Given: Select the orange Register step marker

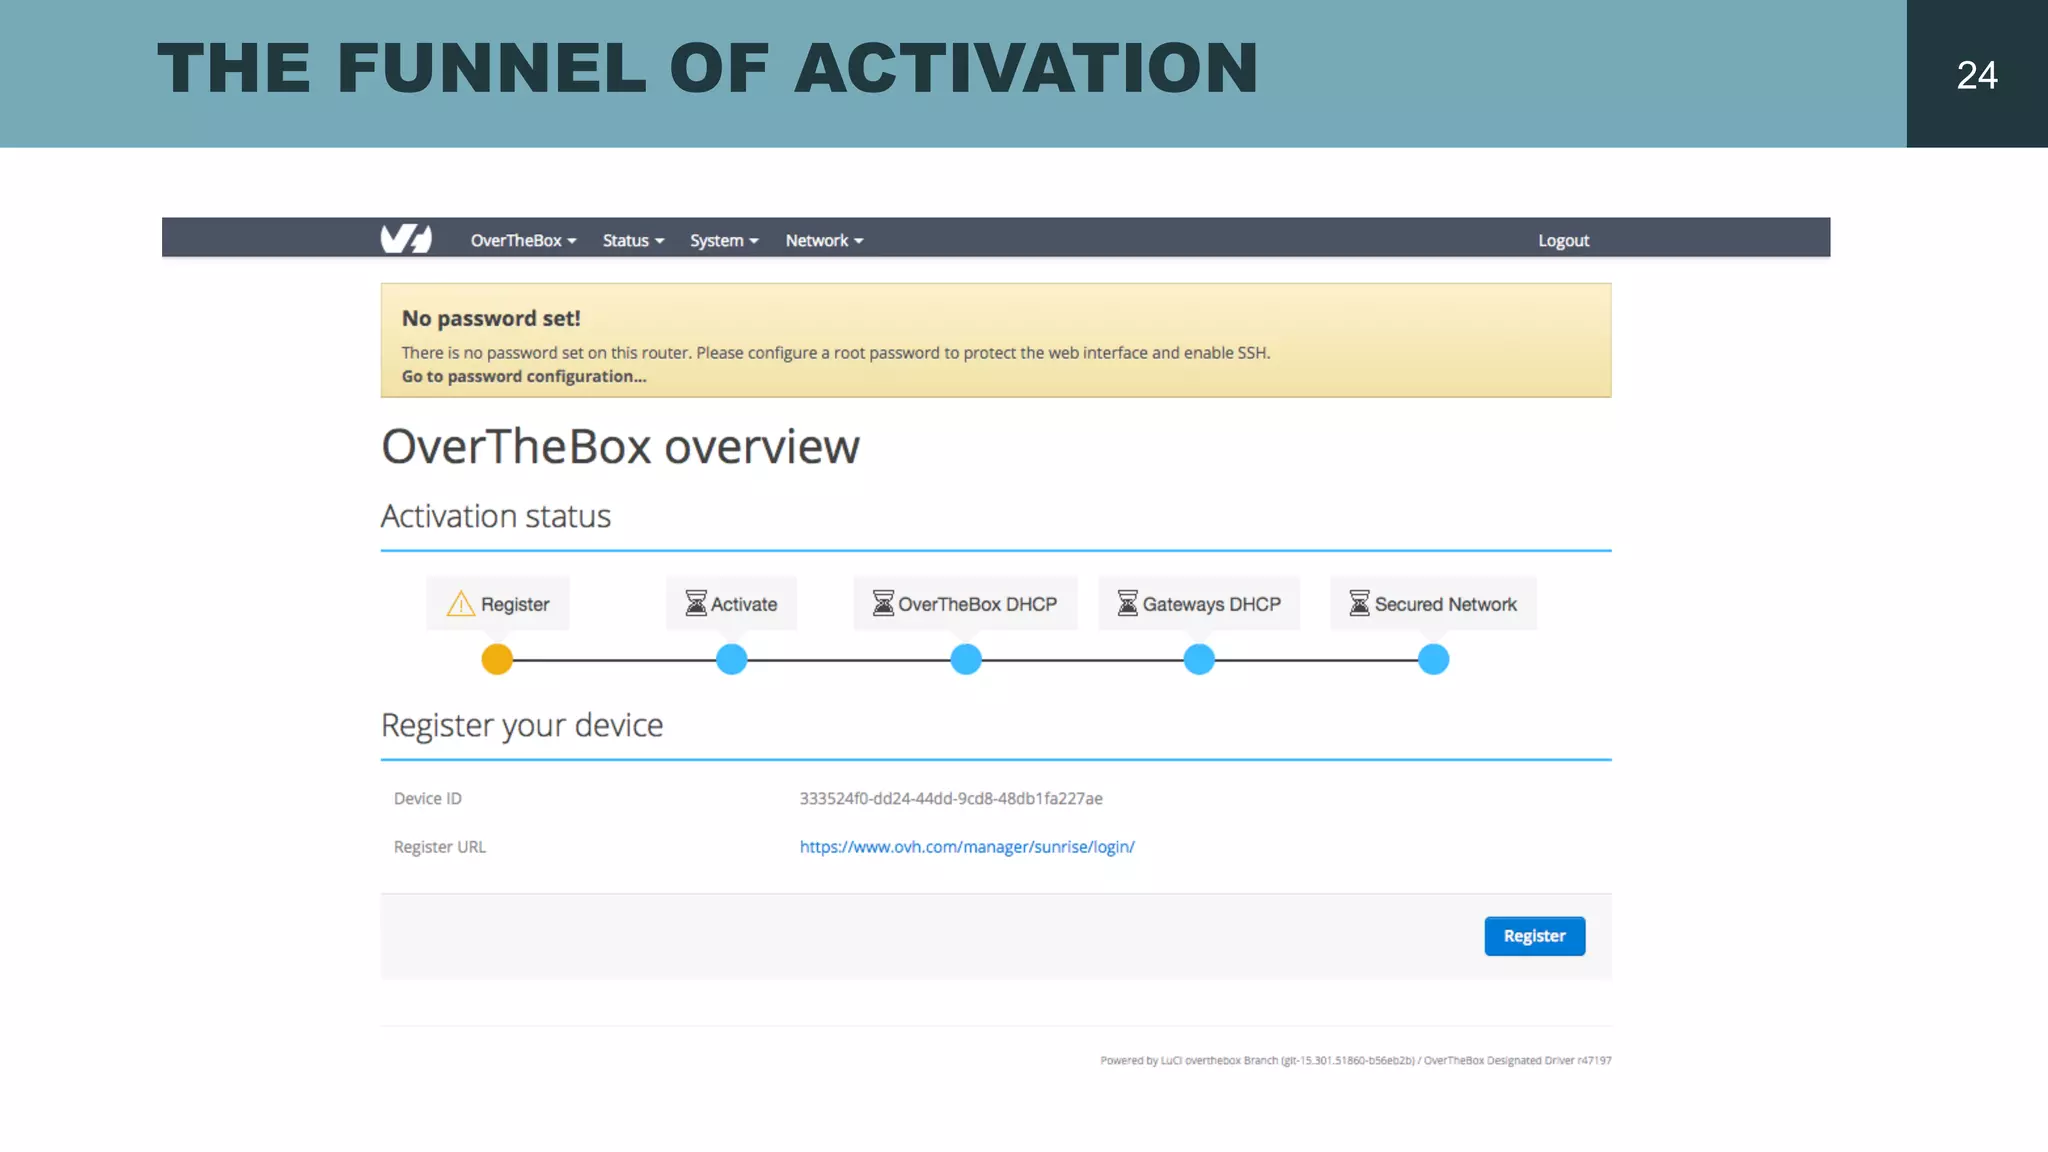Looking at the screenshot, I should click(497, 659).
